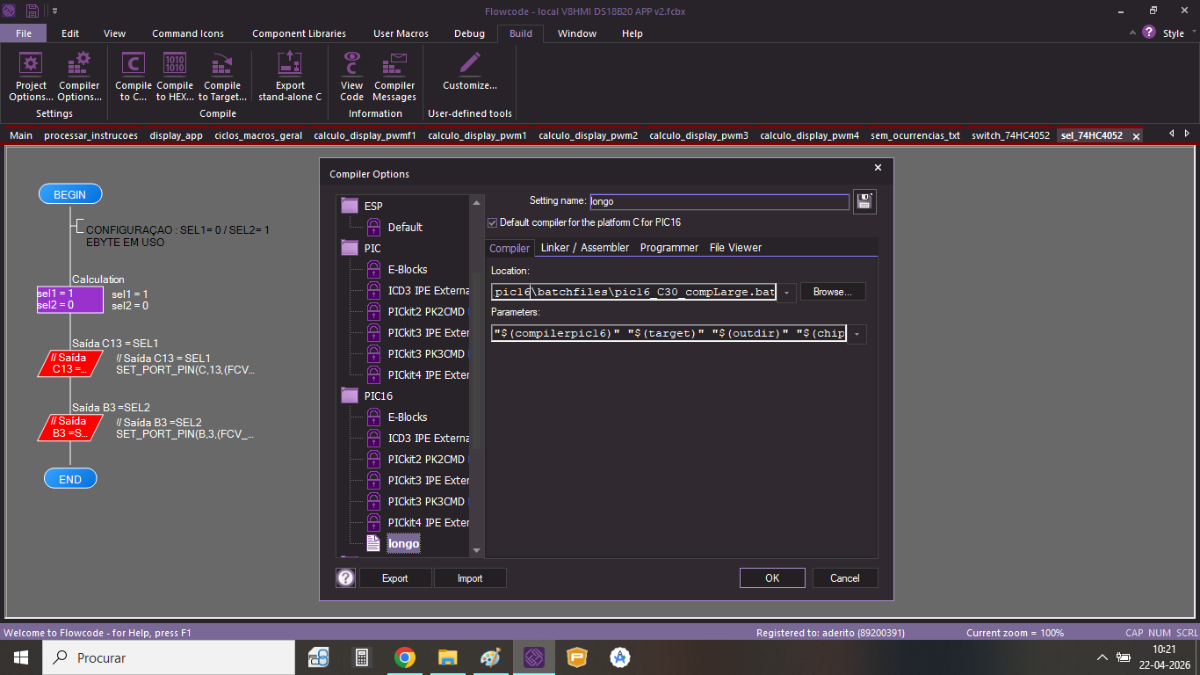This screenshot has height=675, width=1200.
Task: Open the Debug ribbon tab
Action: click(469, 33)
